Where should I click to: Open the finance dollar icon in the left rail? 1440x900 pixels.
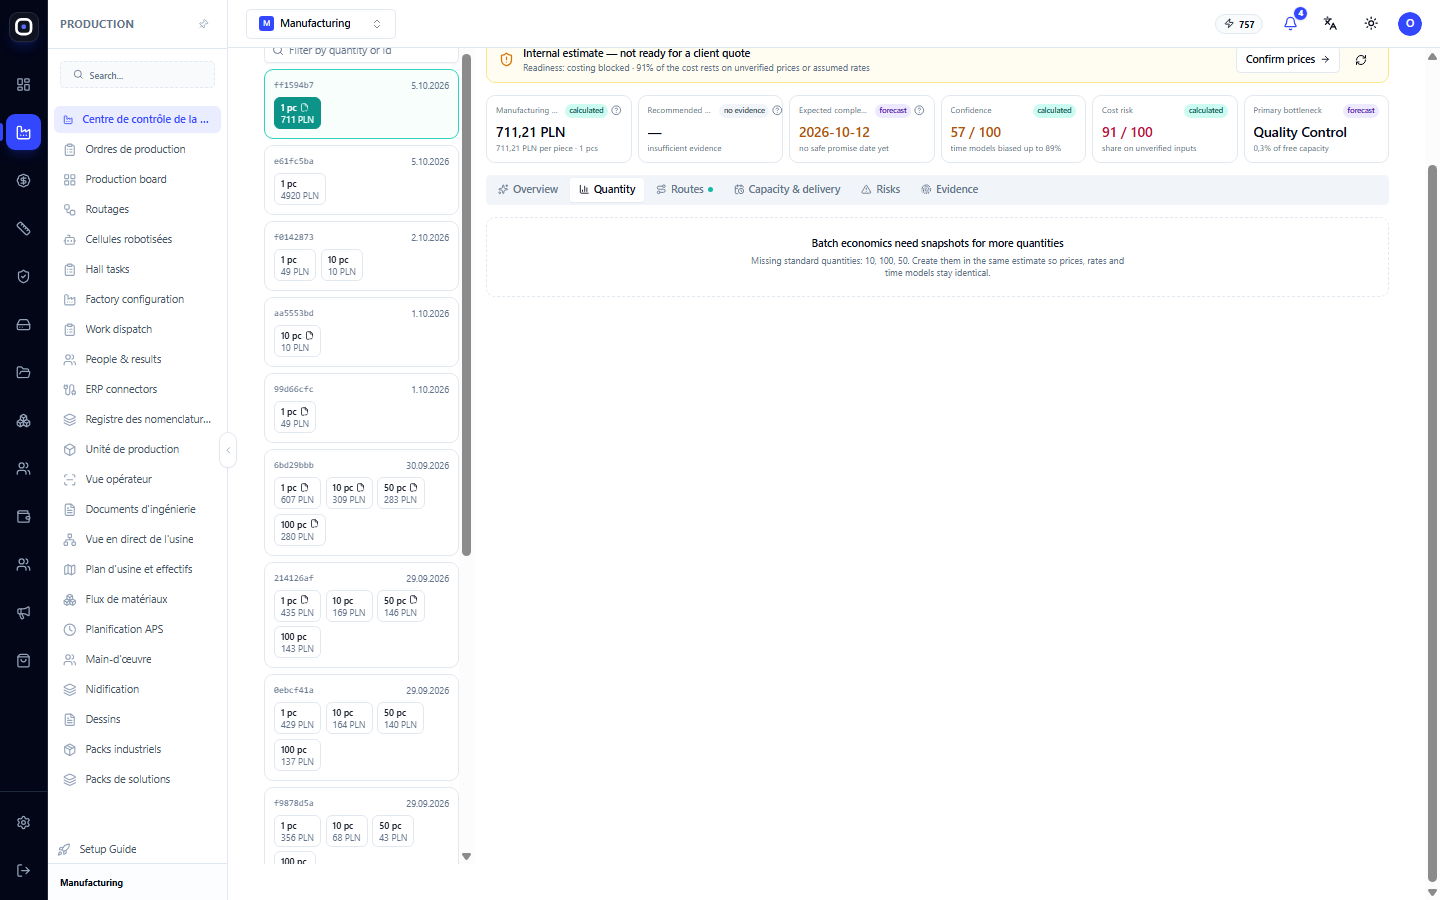24,181
